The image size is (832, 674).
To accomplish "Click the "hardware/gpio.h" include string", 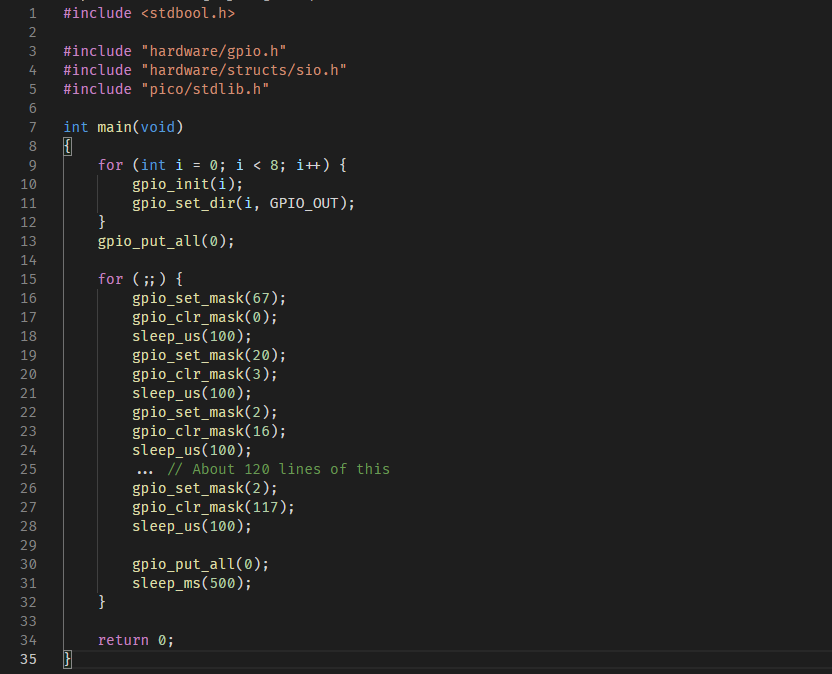I will point(214,51).
